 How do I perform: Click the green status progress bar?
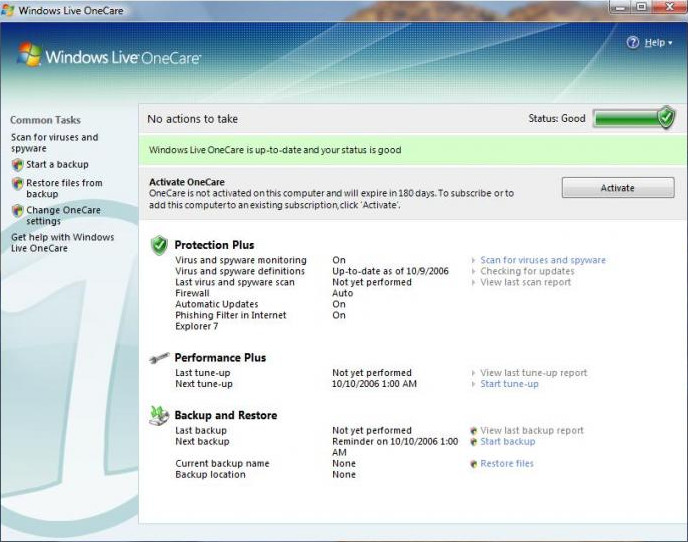[x=627, y=118]
